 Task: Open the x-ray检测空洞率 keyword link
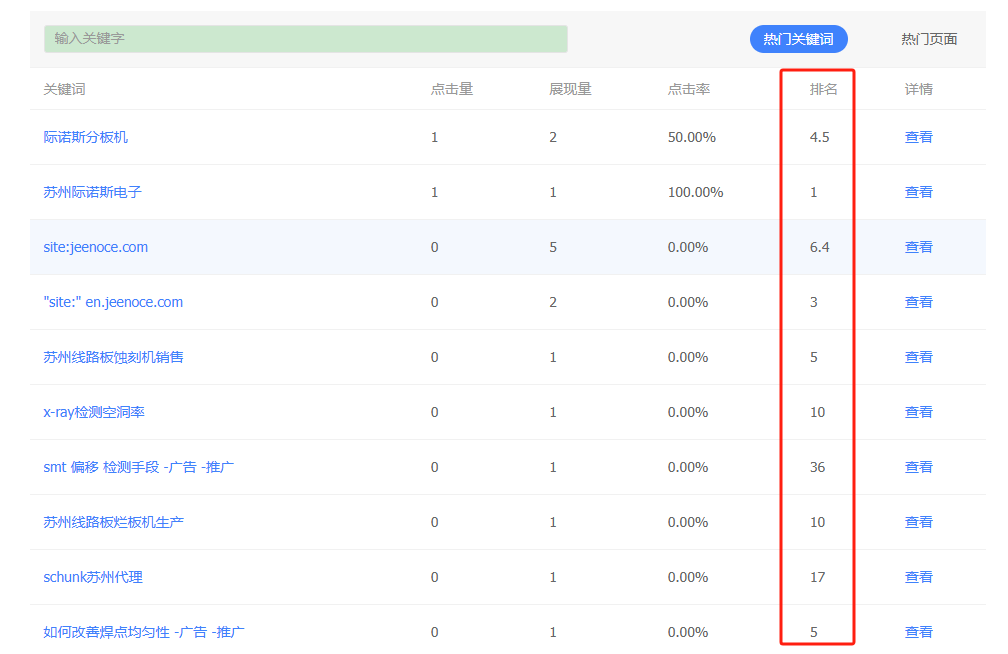click(x=94, y=412)
